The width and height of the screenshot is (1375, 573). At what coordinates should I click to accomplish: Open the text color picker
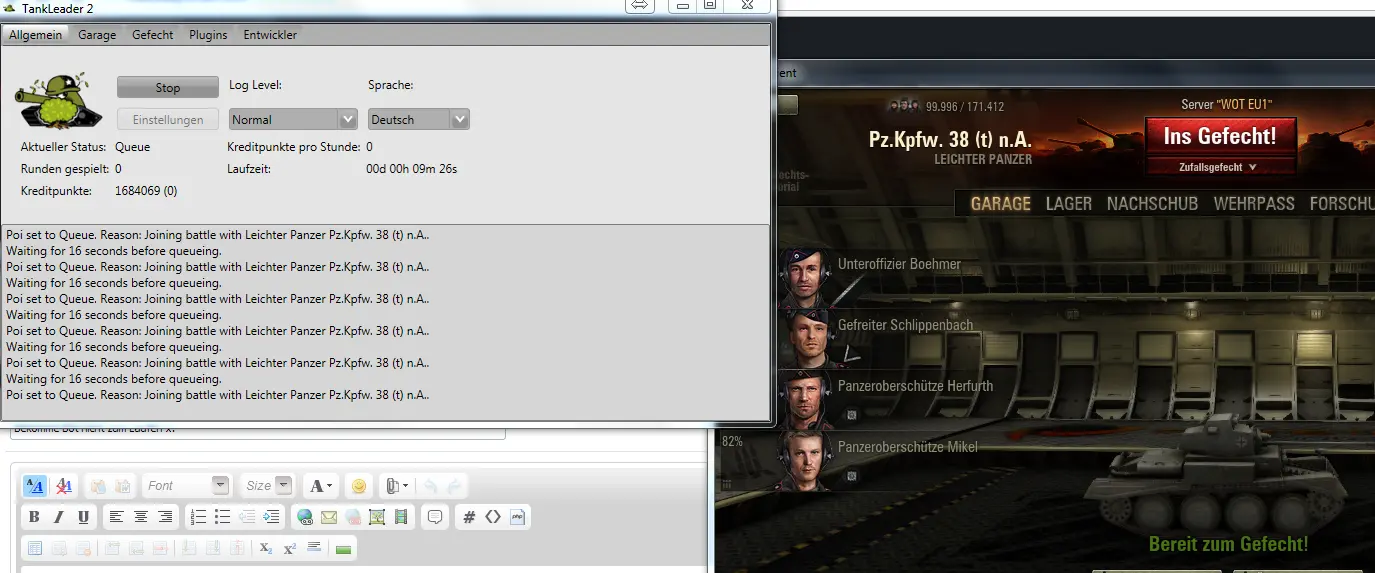(x=321, y=486)
